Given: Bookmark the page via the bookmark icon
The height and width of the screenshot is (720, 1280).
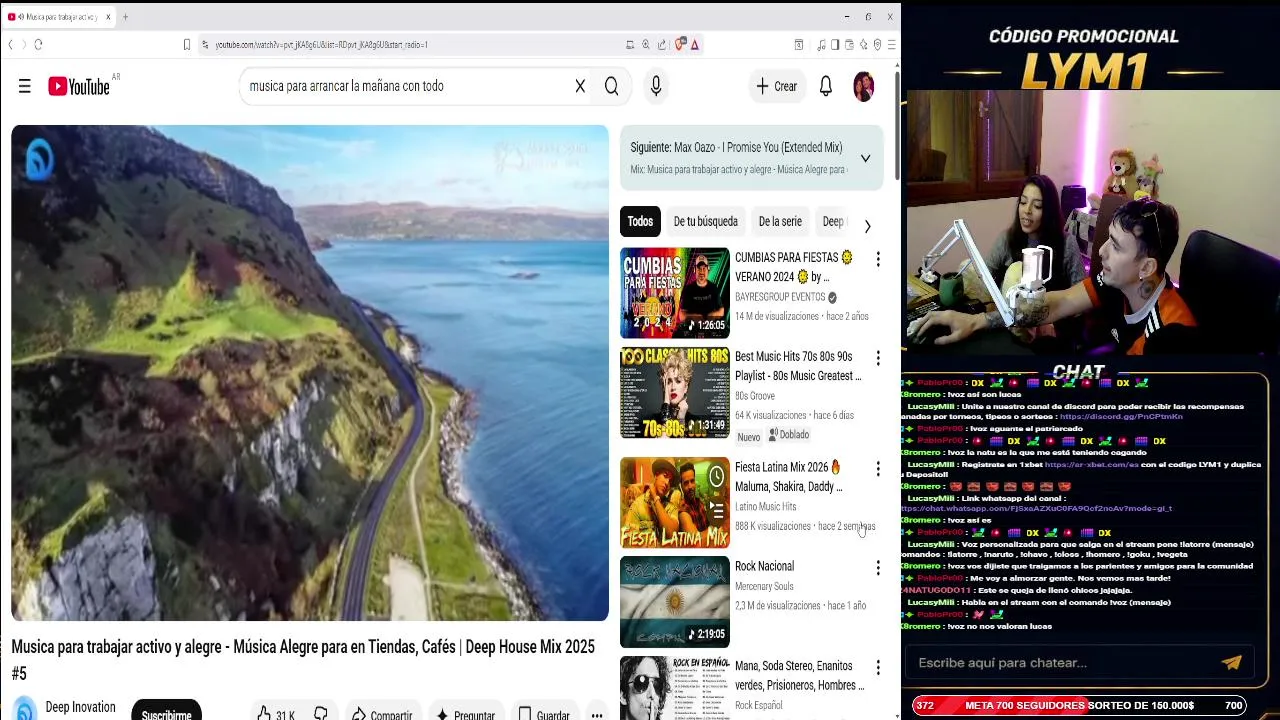Looking at the screenshot, I should (186, 44).
